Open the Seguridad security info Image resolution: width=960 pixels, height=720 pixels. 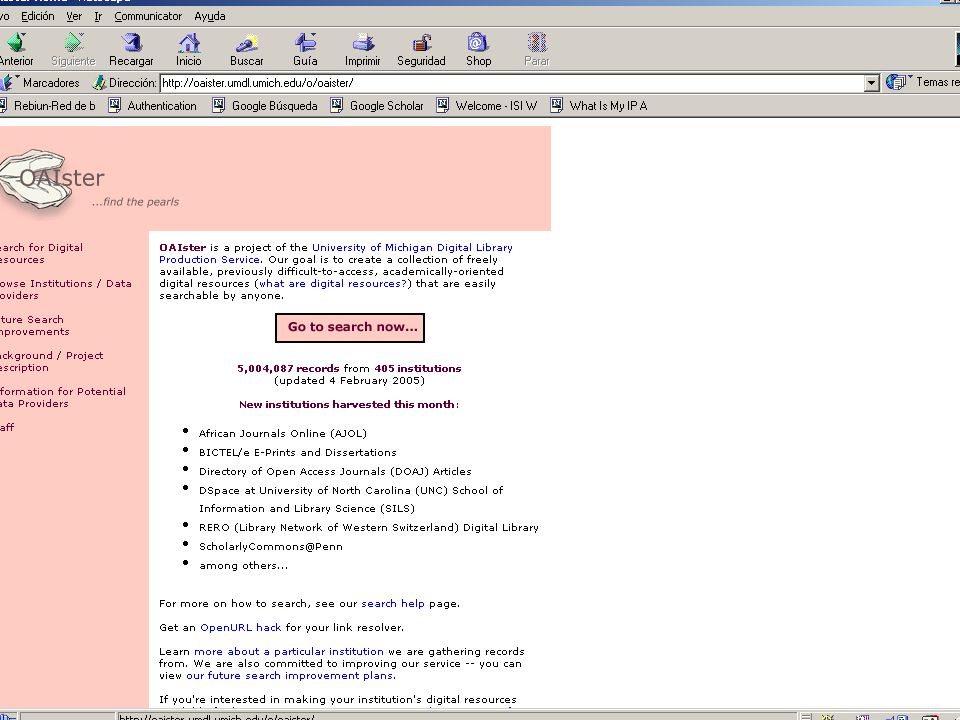click(421, 49)
